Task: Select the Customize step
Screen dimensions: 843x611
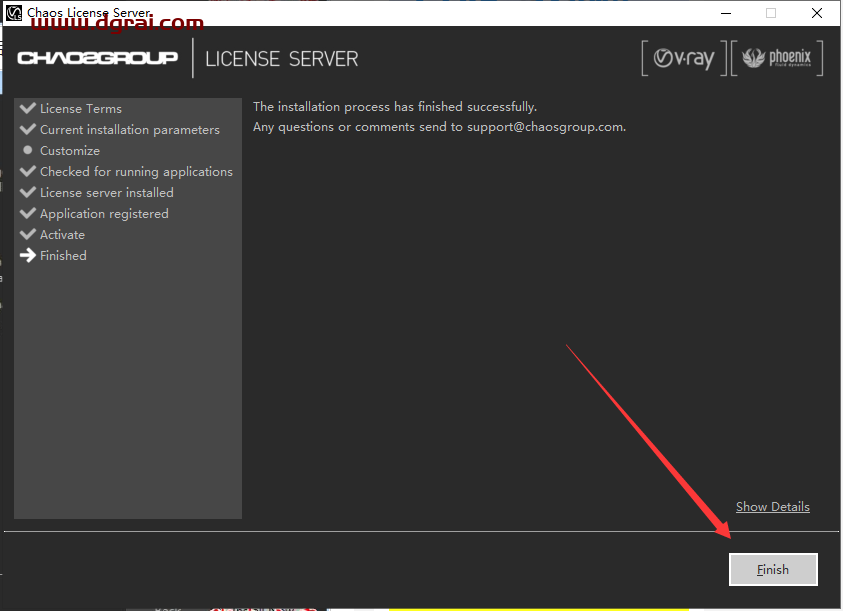Action: (70, 151)
